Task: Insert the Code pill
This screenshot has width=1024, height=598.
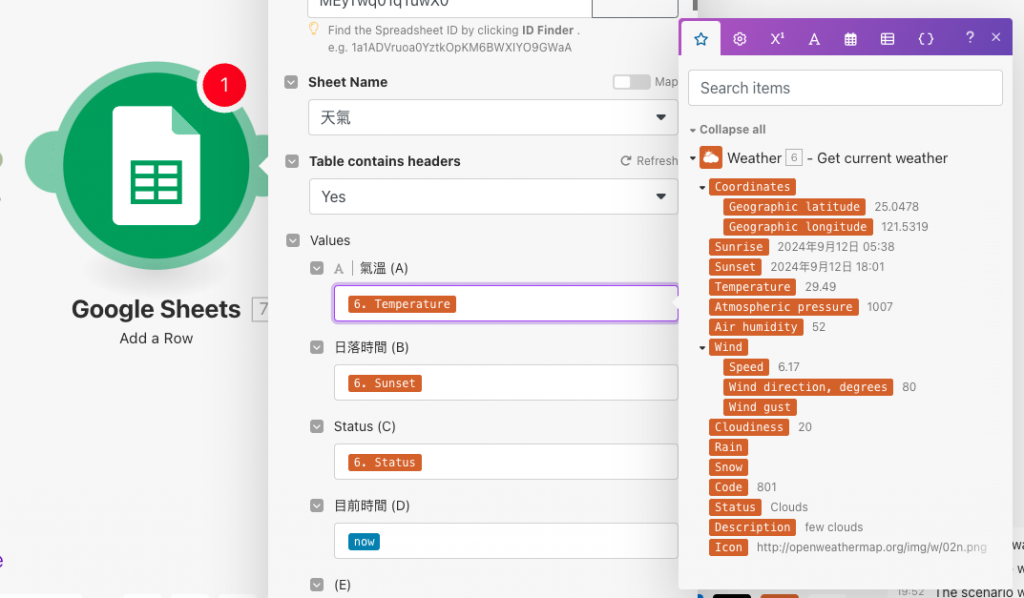Action: pyautogui.click(x=728, y=487)
